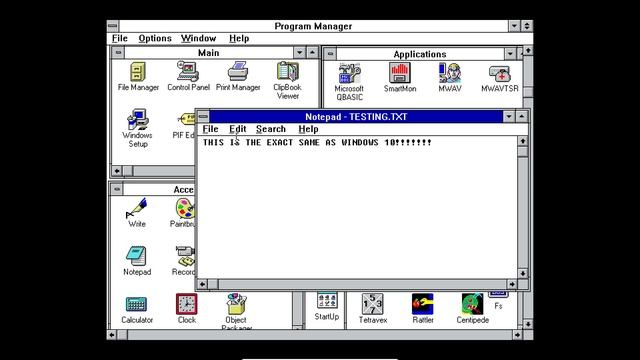Maximize the Main group window

[x=312, y=53]
